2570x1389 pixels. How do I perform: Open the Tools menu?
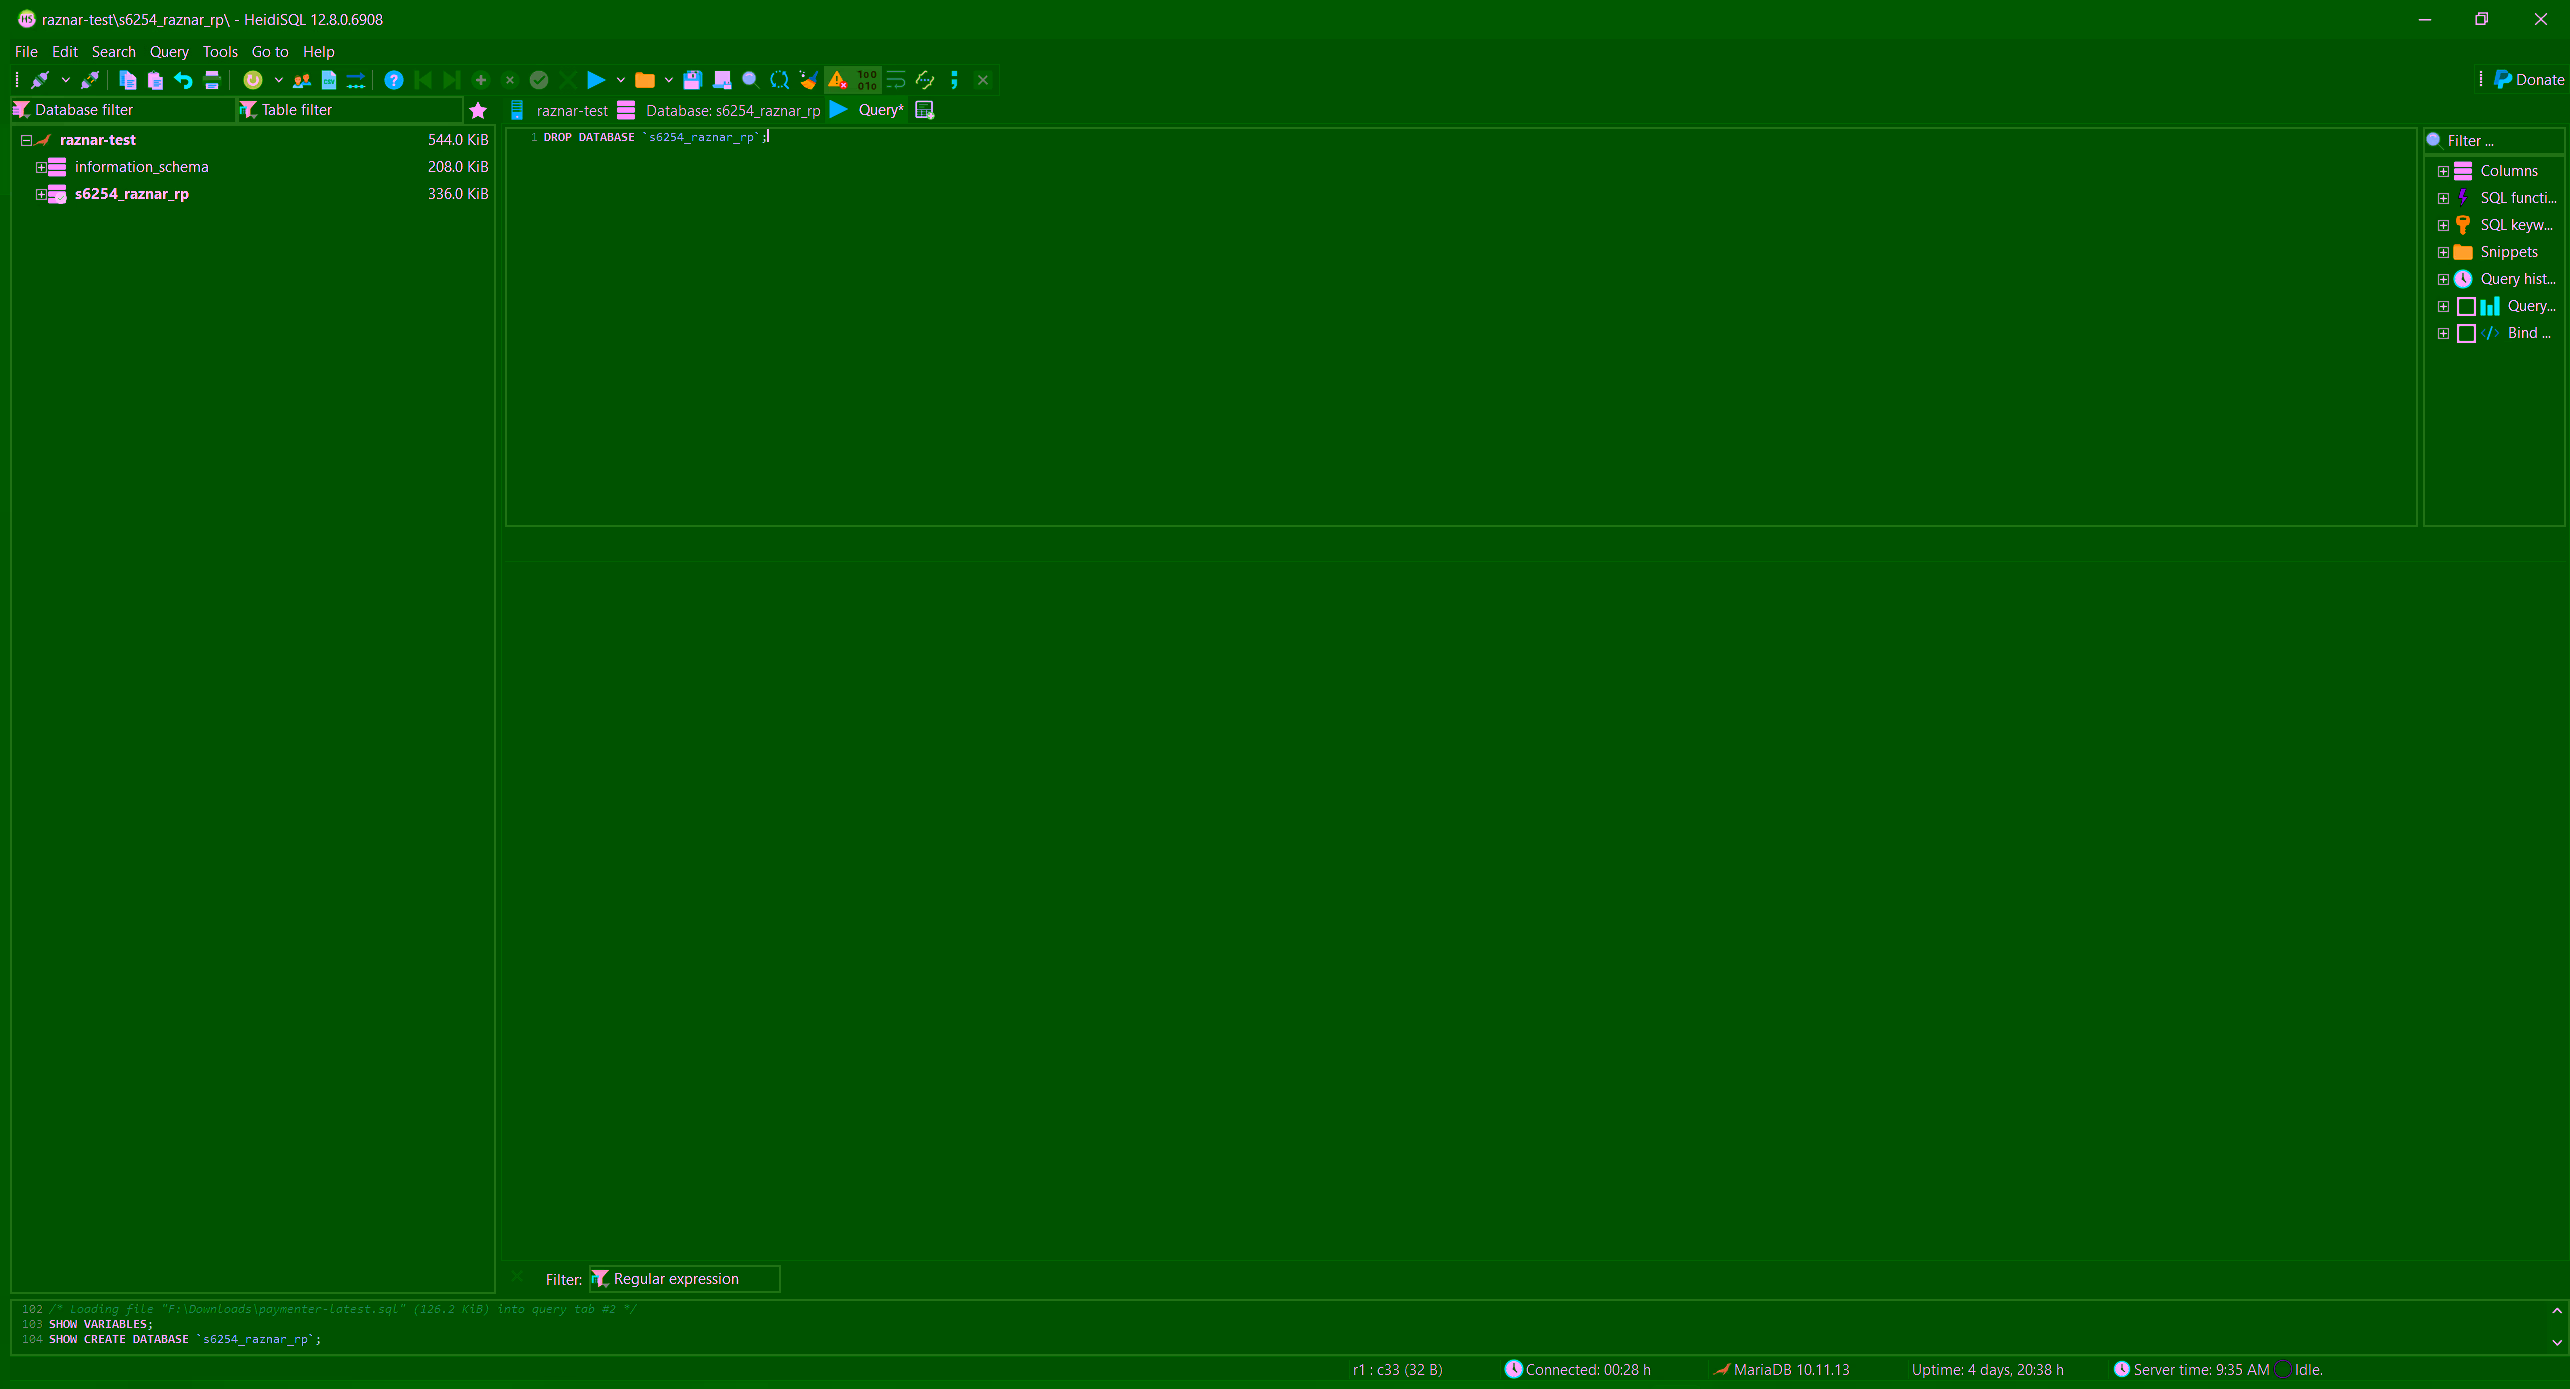[220, 52]
